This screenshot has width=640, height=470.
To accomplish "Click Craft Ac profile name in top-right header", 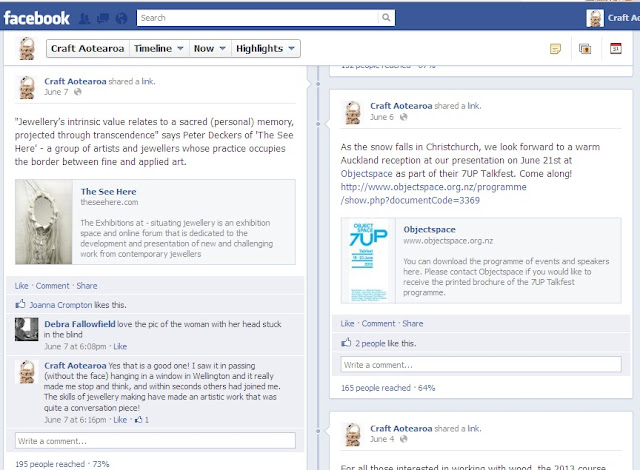I will [623, 18].
